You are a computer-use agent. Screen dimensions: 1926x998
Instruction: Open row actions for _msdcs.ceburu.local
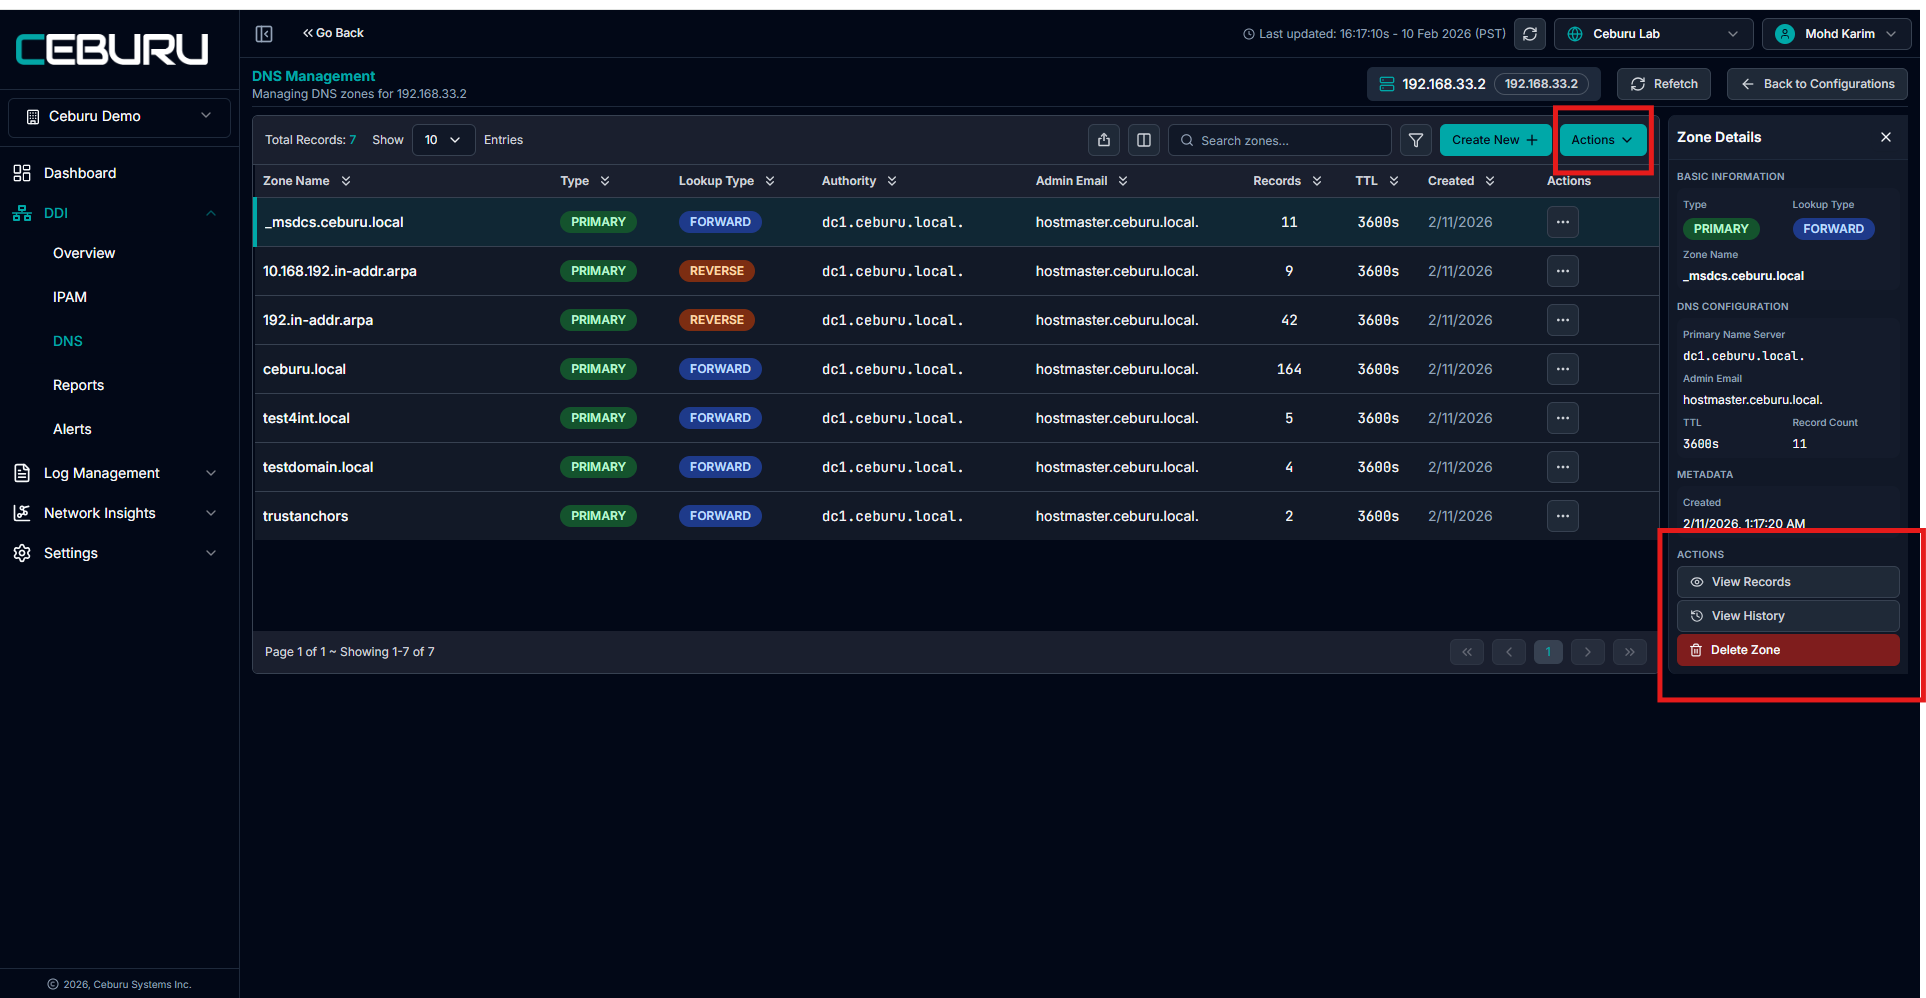(x=1563, y=222)
